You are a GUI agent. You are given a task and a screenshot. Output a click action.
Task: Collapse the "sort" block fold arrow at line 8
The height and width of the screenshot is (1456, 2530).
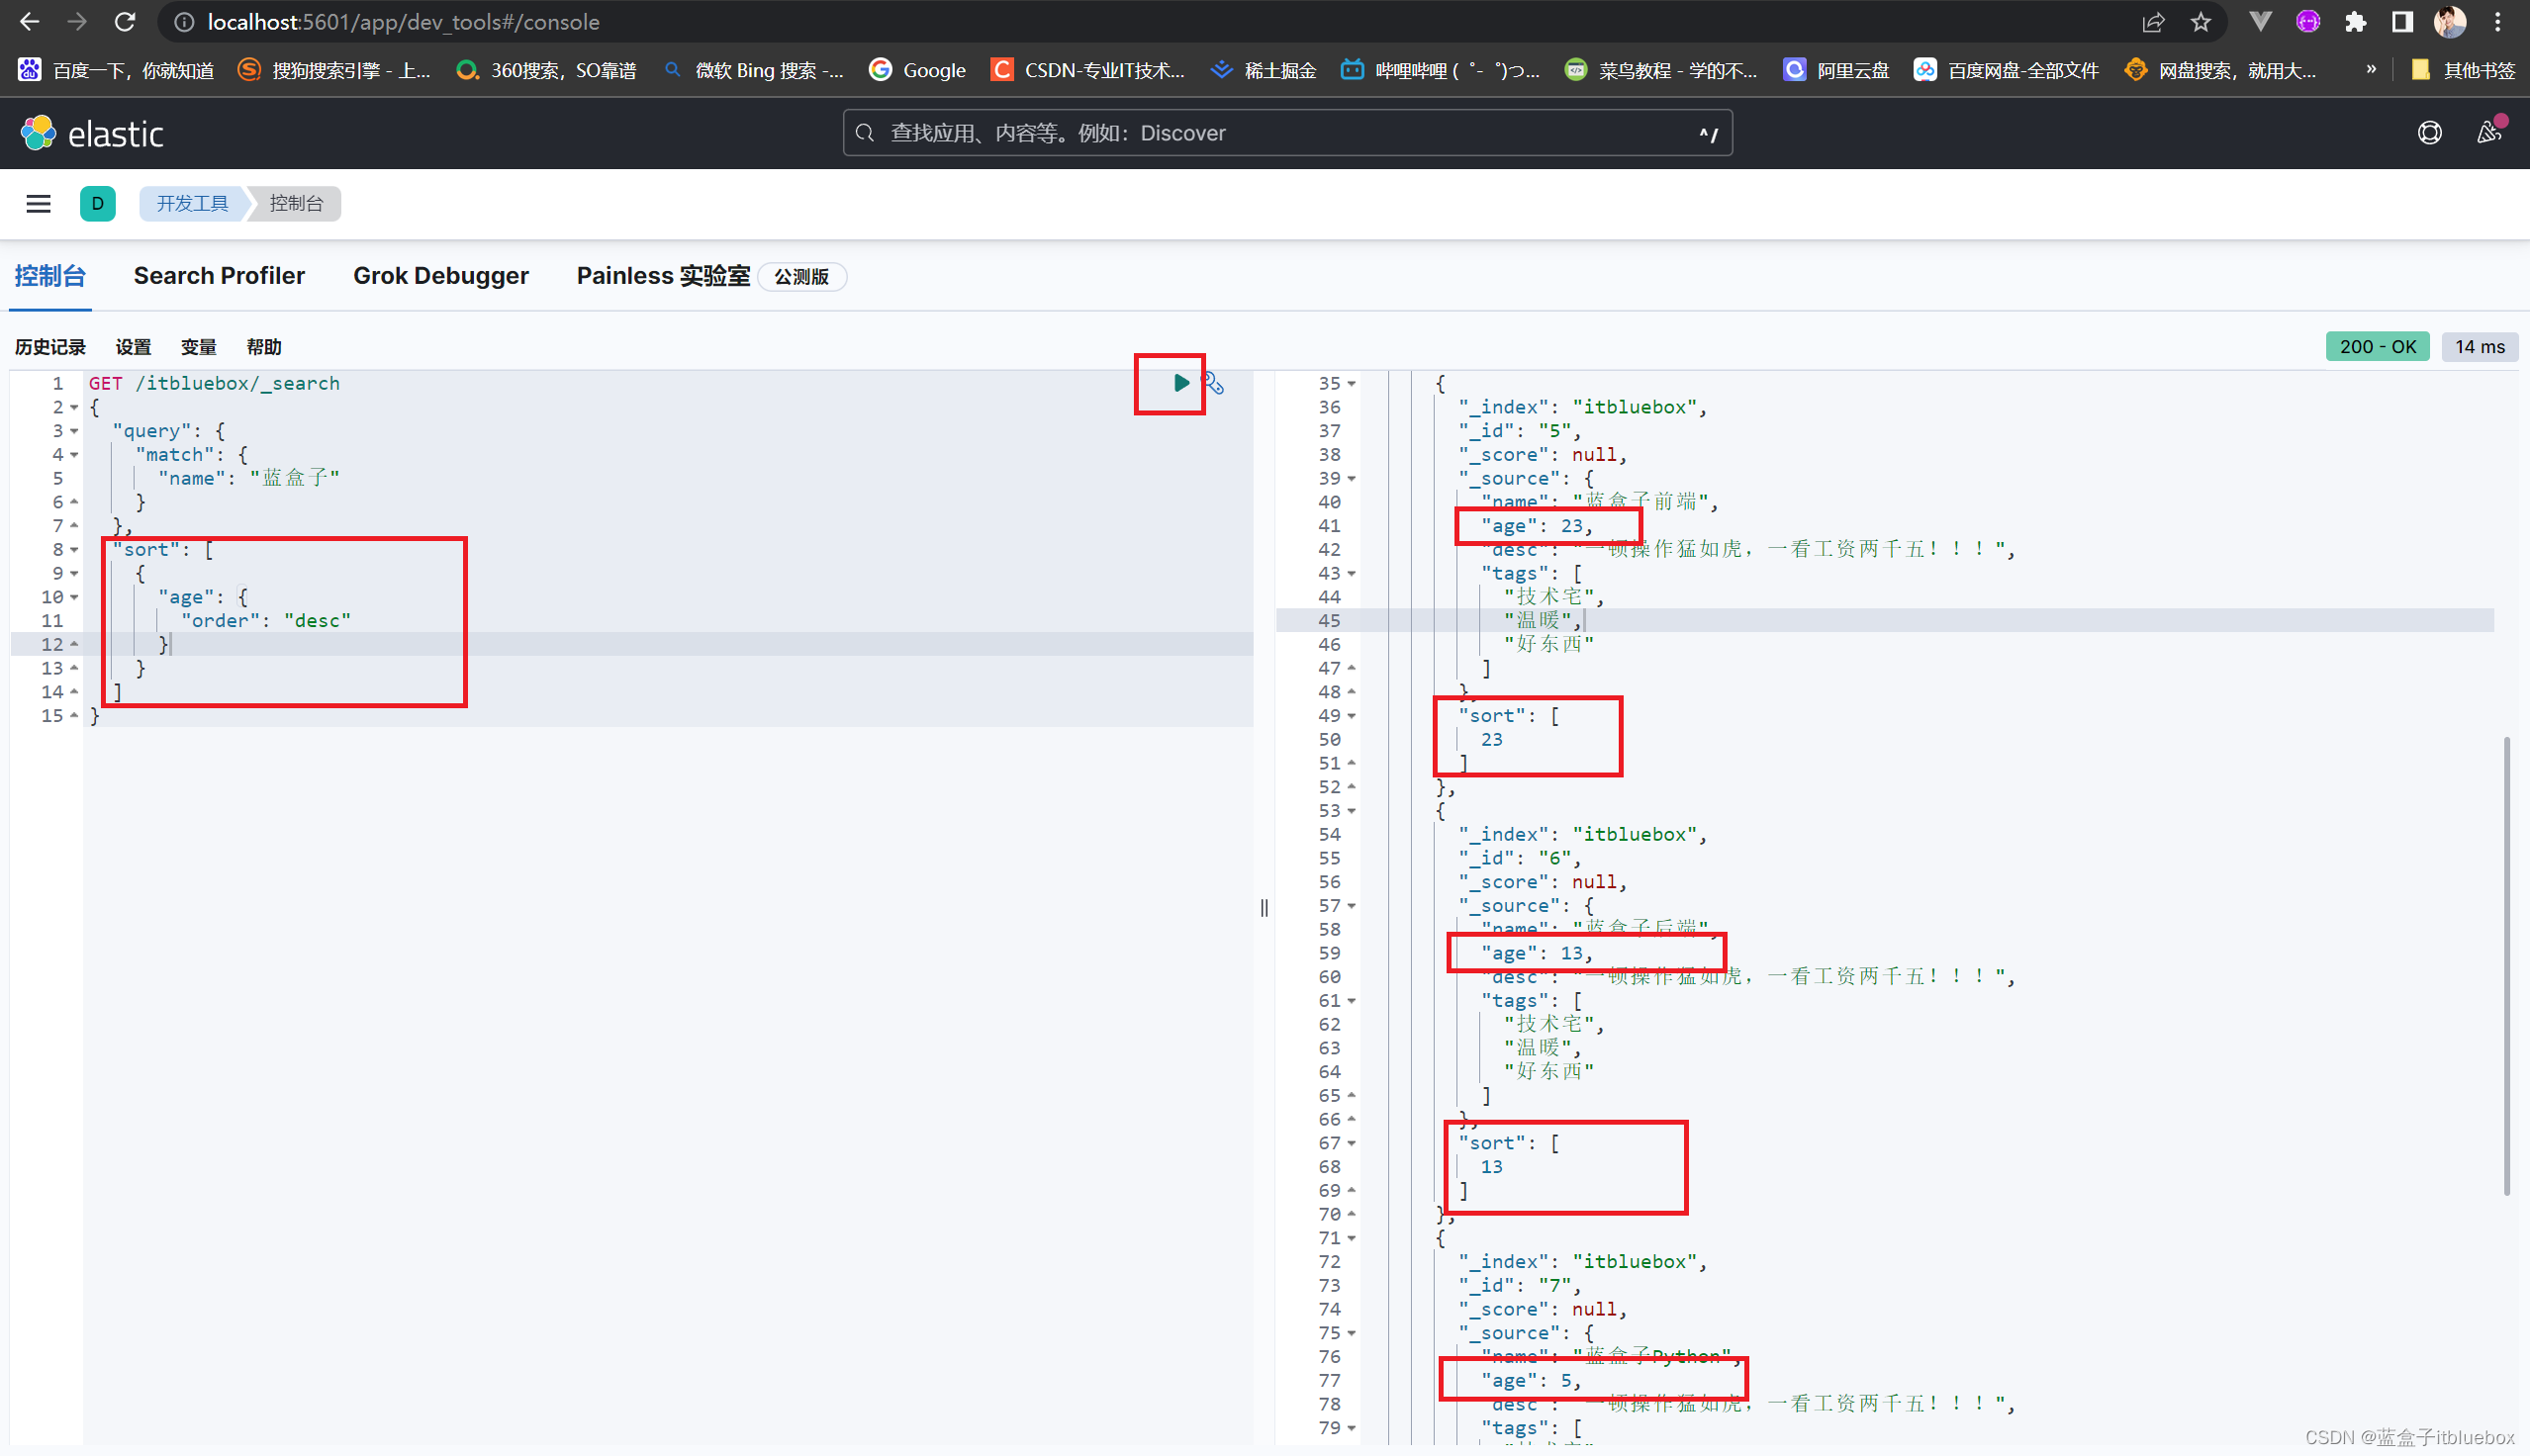(75, 550)
